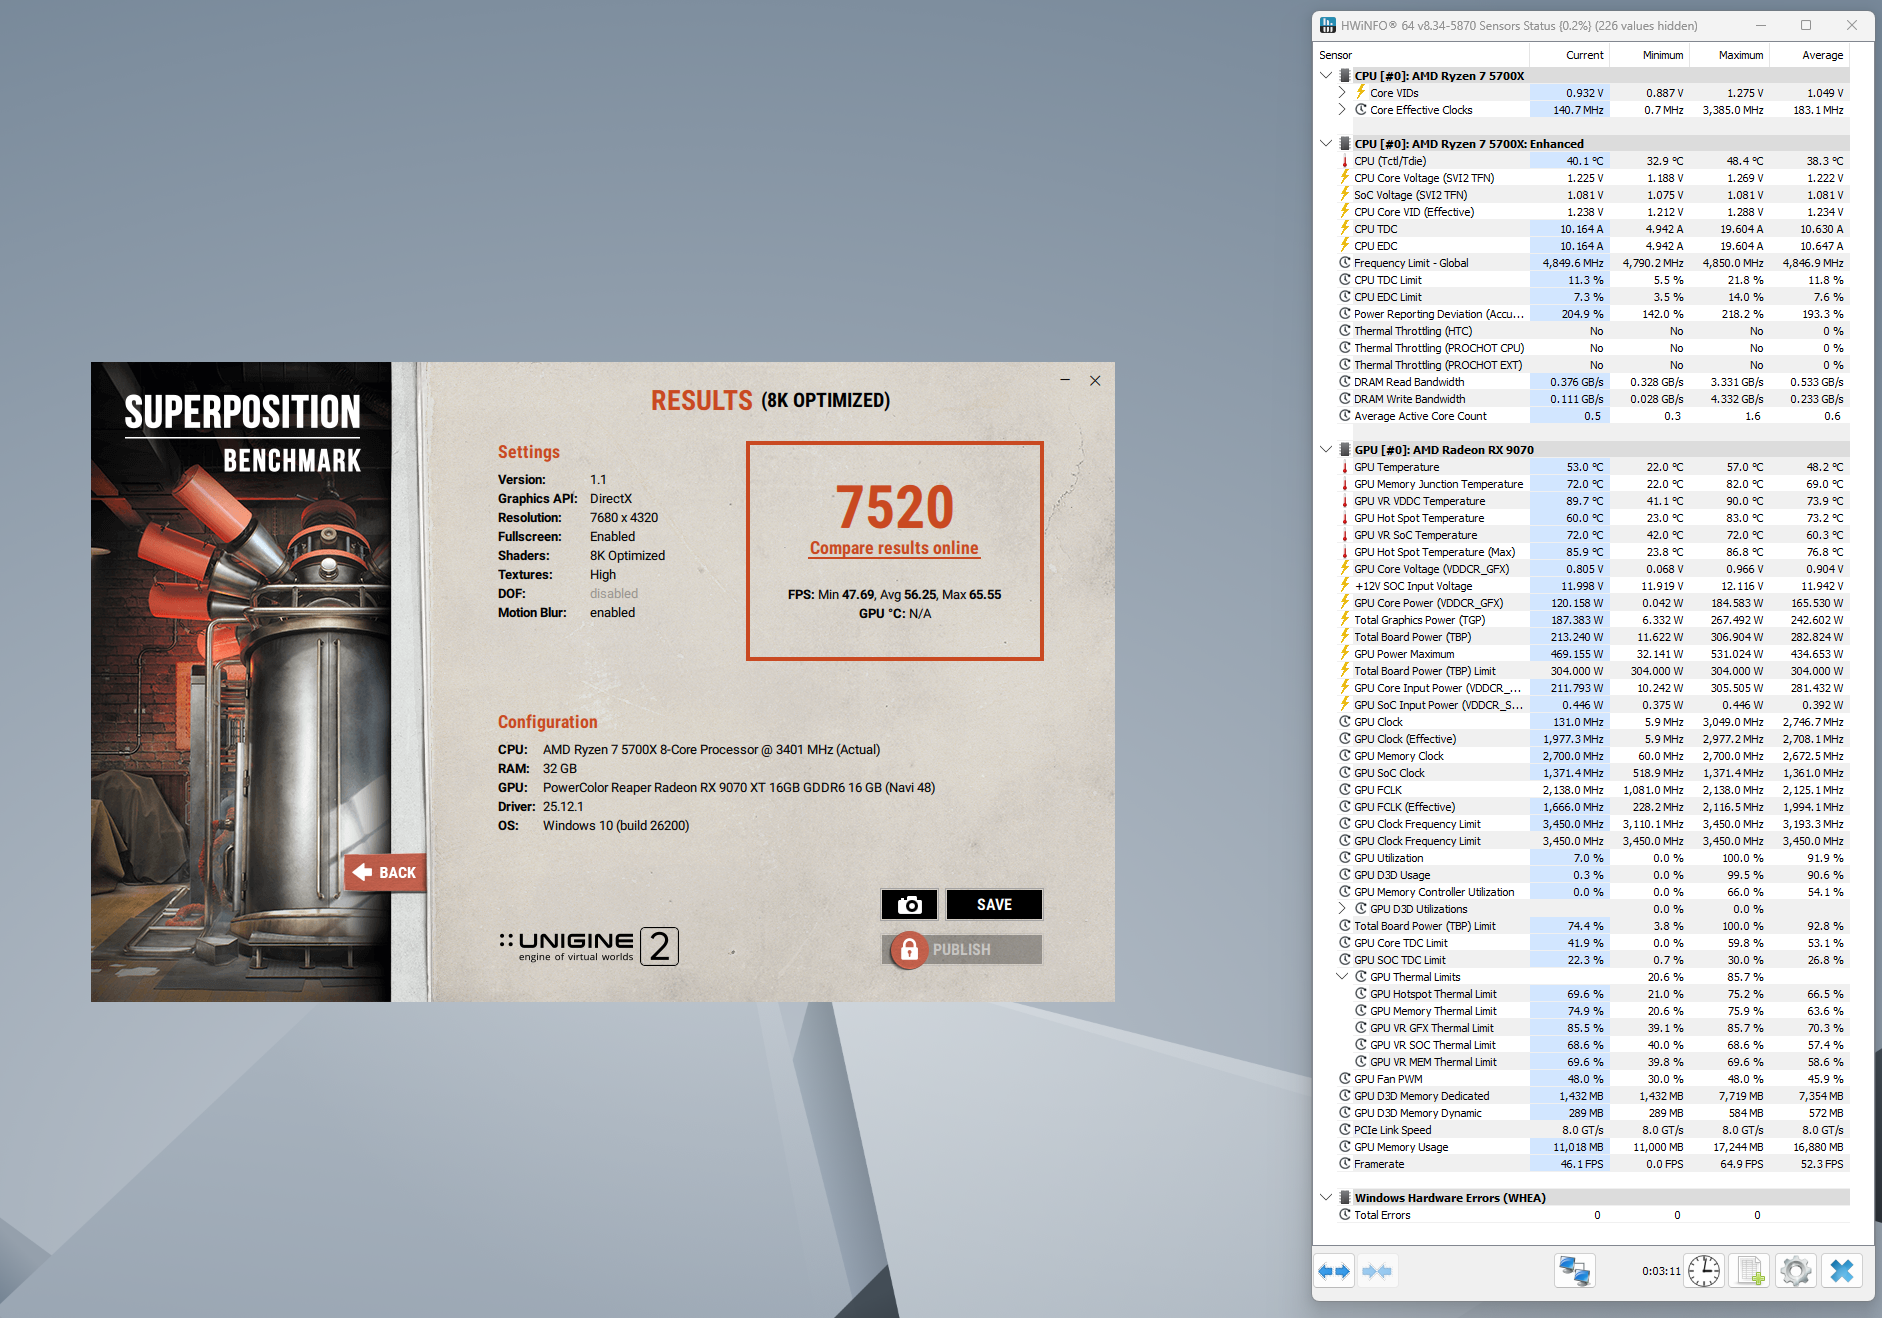The height and width of the screenshot is (1318, 1882).
Task: Click the greyed shrink arrows icon in HWiNFO
Action: pos(1377,1271)
